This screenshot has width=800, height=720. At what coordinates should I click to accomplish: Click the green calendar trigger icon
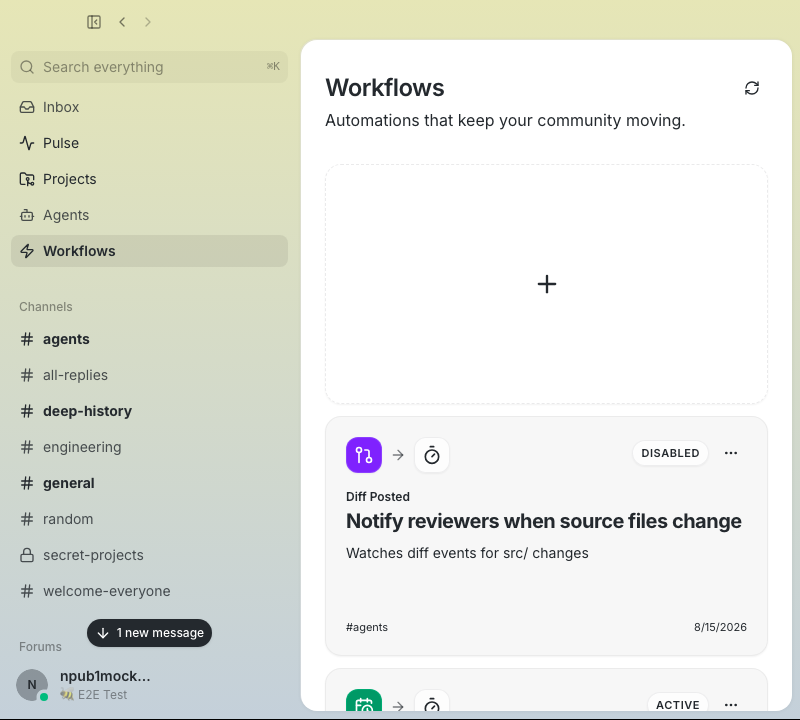coord(364,701)
